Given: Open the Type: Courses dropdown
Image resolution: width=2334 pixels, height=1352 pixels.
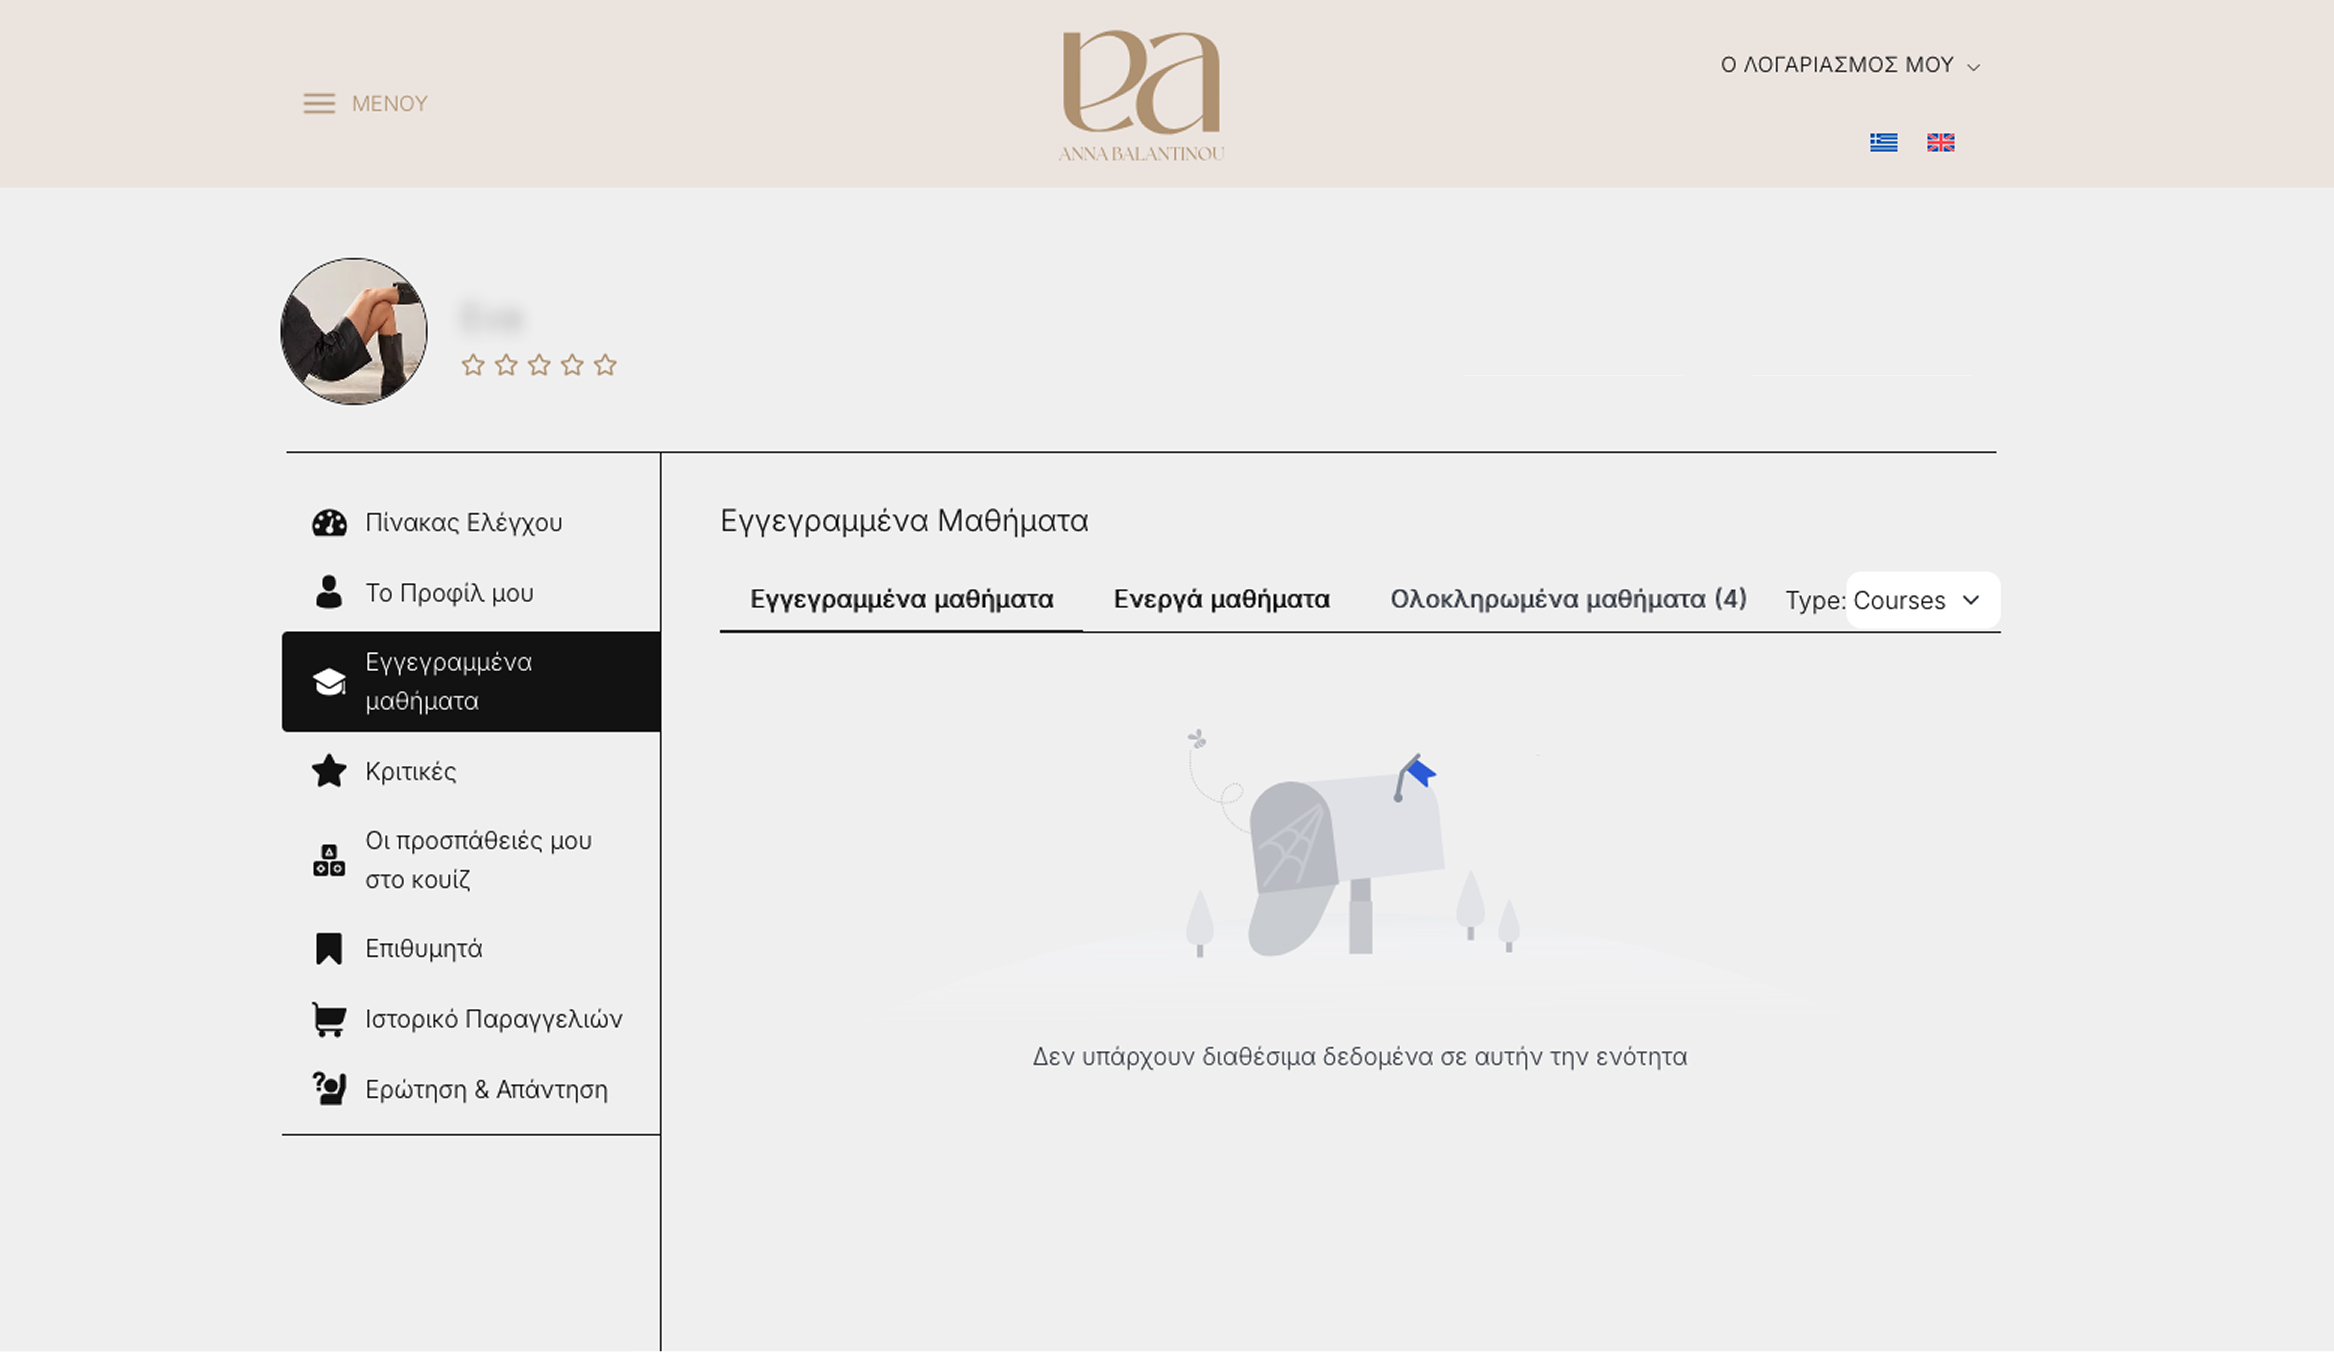Looking at the screenshot, I should [1920, 600].
